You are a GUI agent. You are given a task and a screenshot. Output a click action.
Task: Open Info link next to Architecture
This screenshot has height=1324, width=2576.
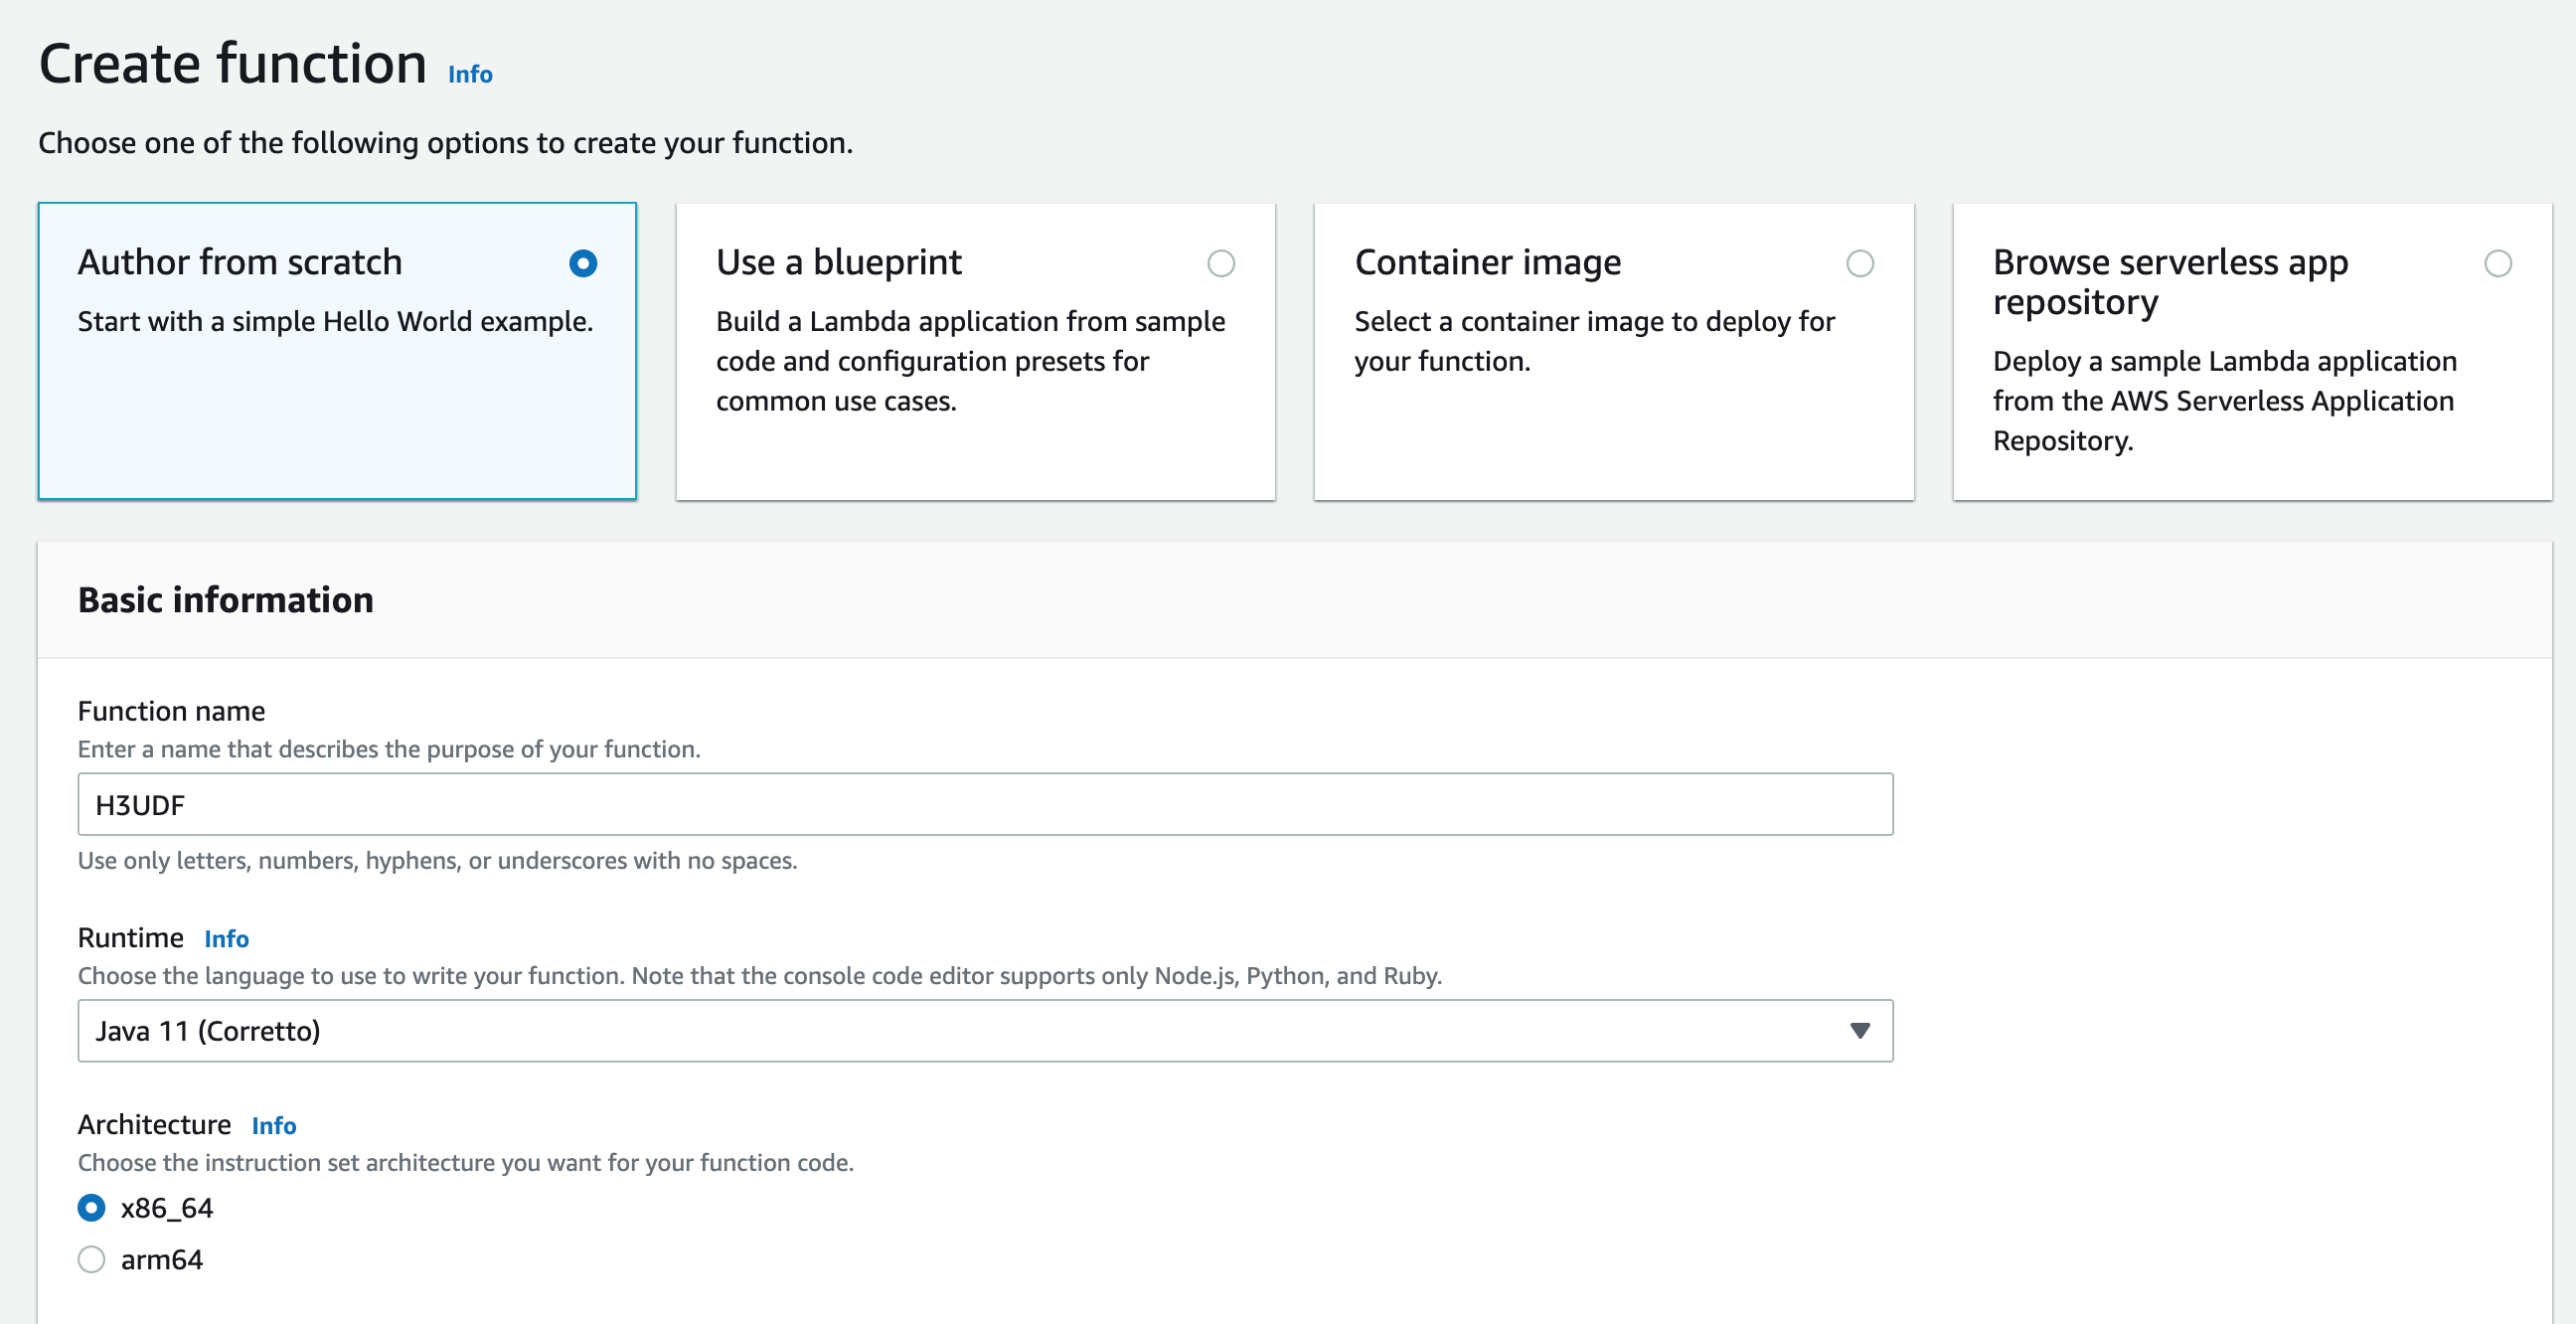273,1126
